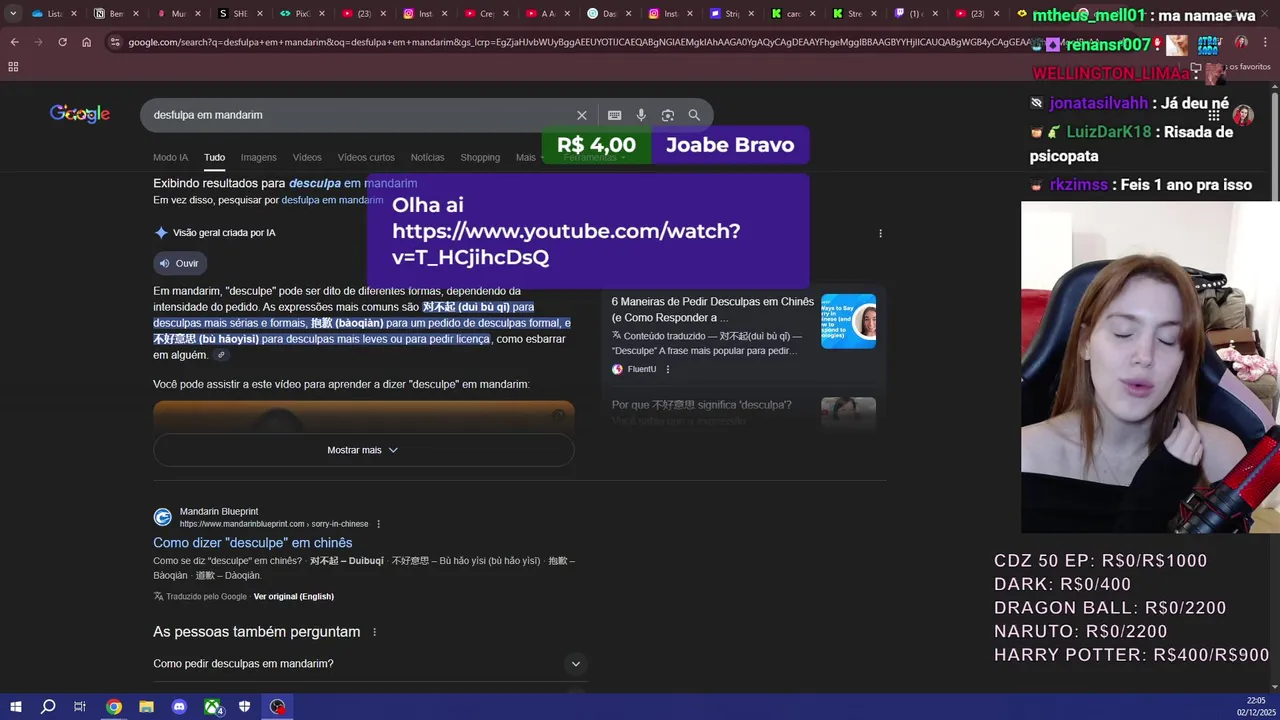Open options for the Mandarin Blueprint result

(x=378, y=524)
